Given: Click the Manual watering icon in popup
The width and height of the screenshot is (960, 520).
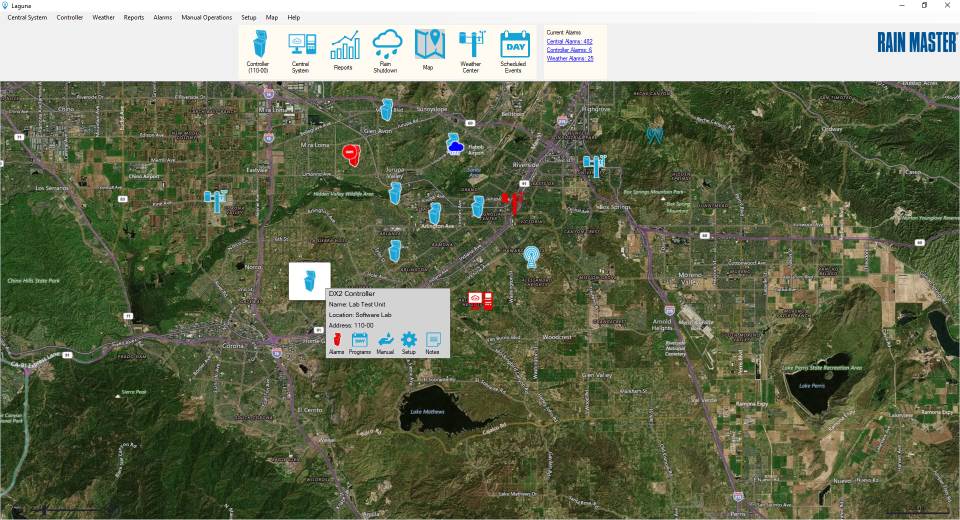Looking at the screenshot, I should tap(385, 340).
